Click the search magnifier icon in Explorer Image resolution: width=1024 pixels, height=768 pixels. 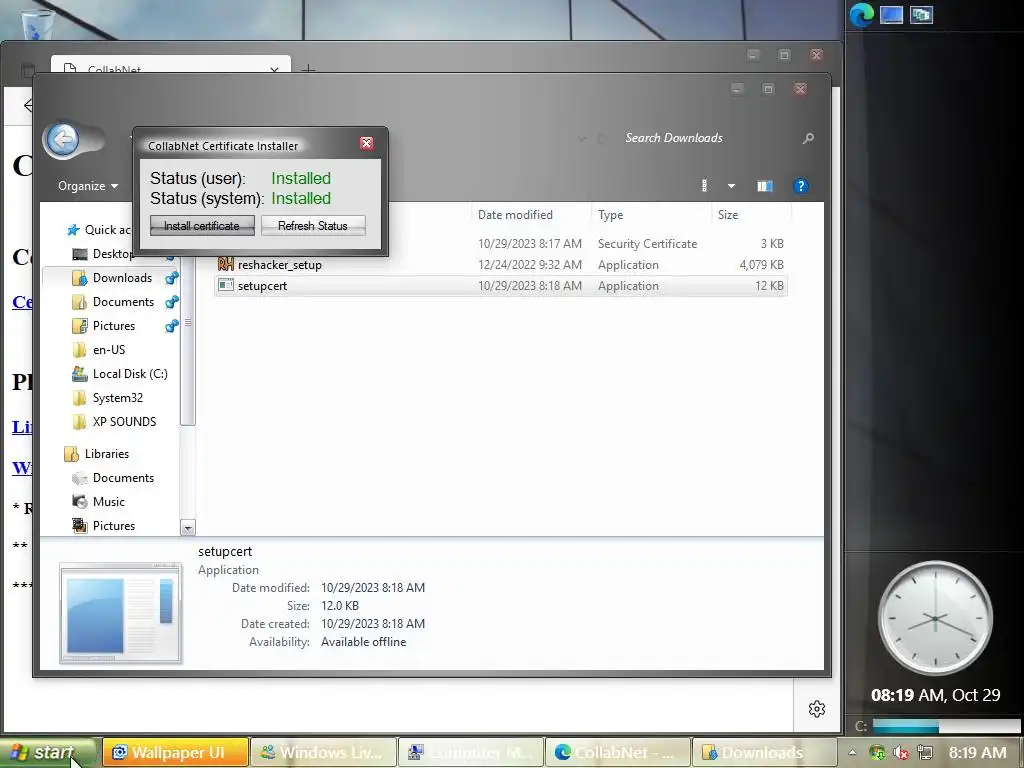(808, 138)
